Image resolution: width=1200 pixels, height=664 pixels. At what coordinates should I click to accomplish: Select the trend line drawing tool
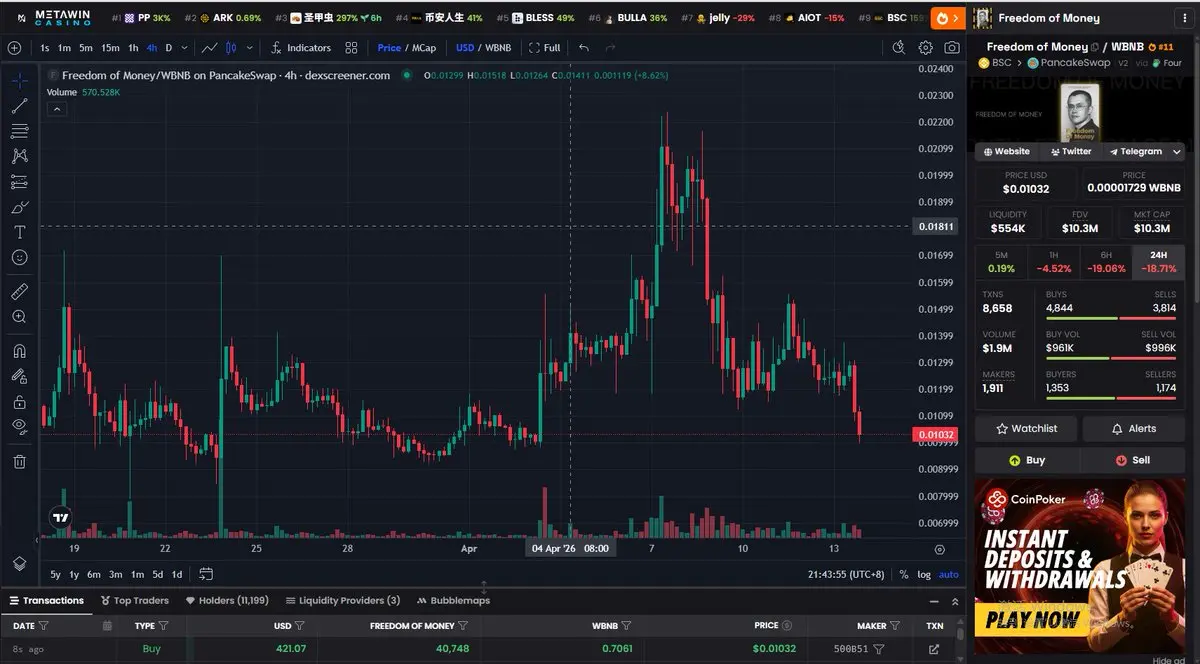19,106
